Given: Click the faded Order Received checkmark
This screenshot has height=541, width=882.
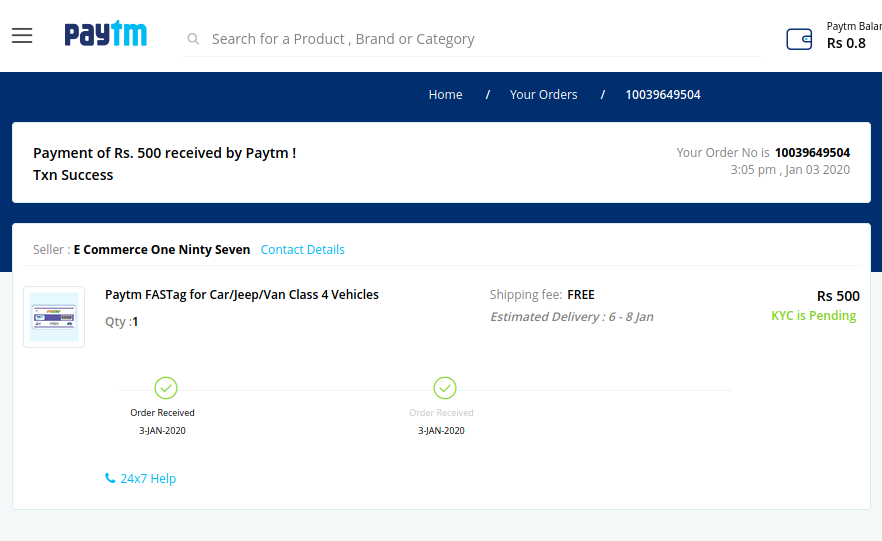Looking at the screenshot, I should tap(445, 388).
